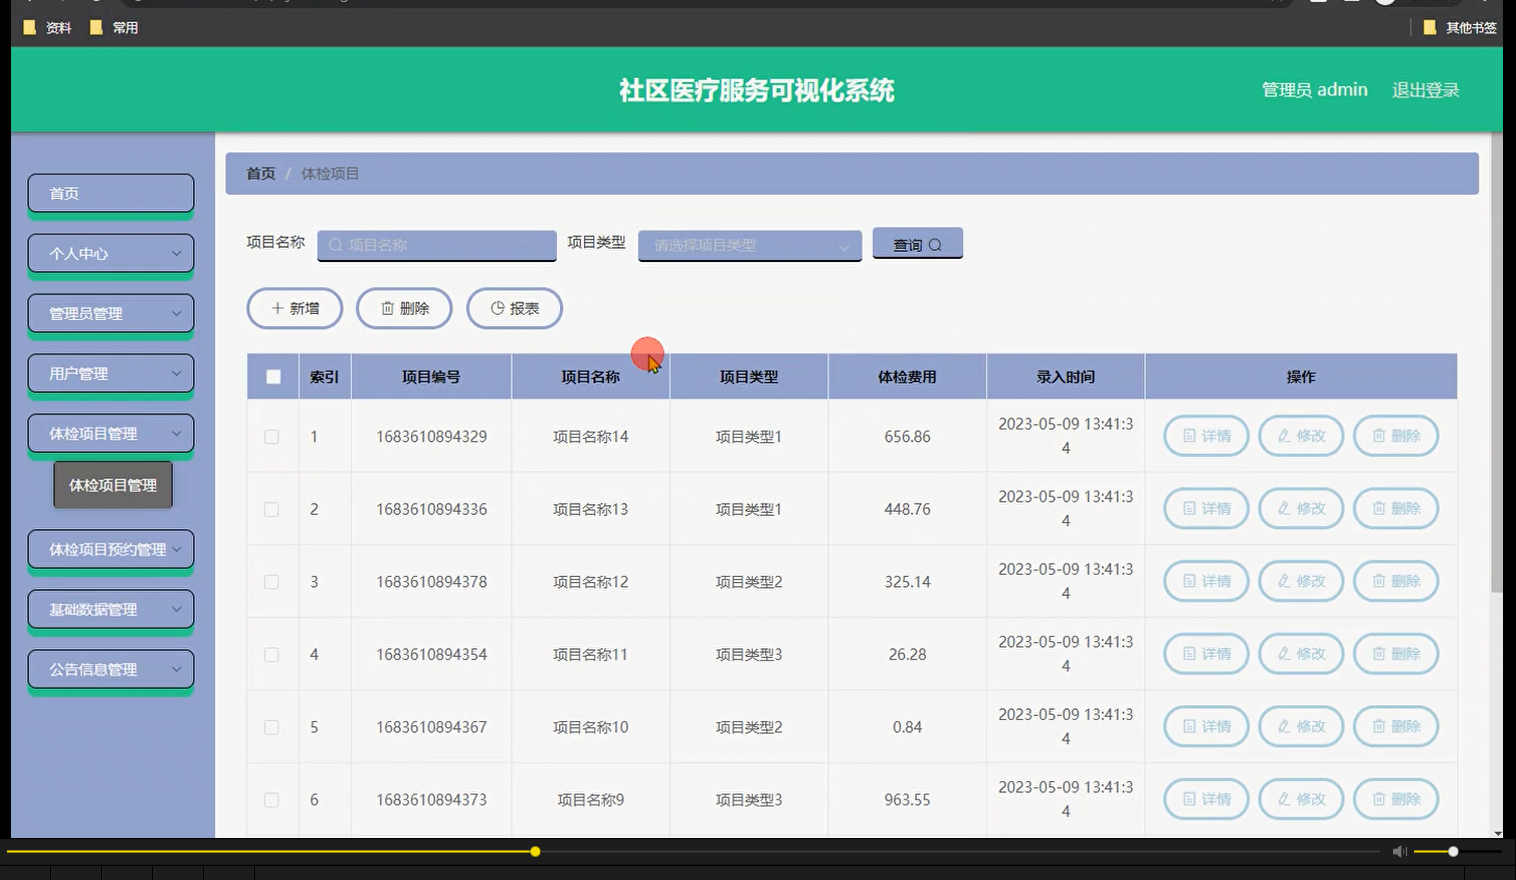The height and width of the screenshot is (880, 1516).
Task: Open 详情 for 项目名称14
Action: (x=1205, y=436)
